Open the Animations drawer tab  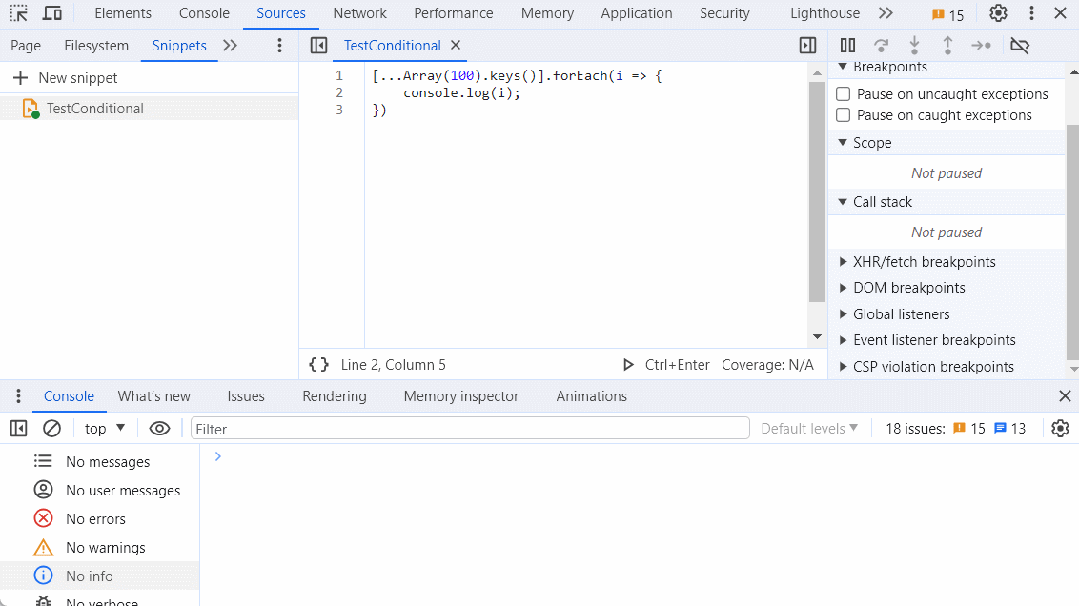[x=592, y=396]
